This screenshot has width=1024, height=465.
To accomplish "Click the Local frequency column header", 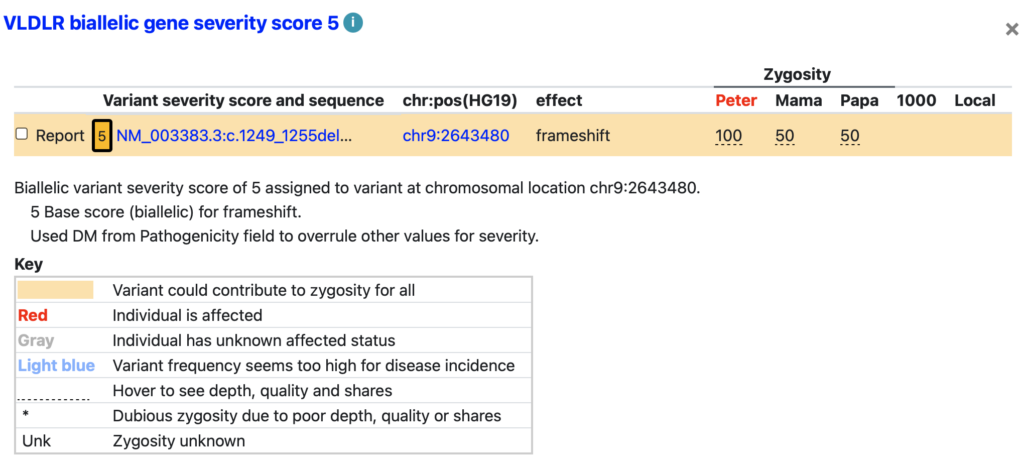I will (975, 101).
